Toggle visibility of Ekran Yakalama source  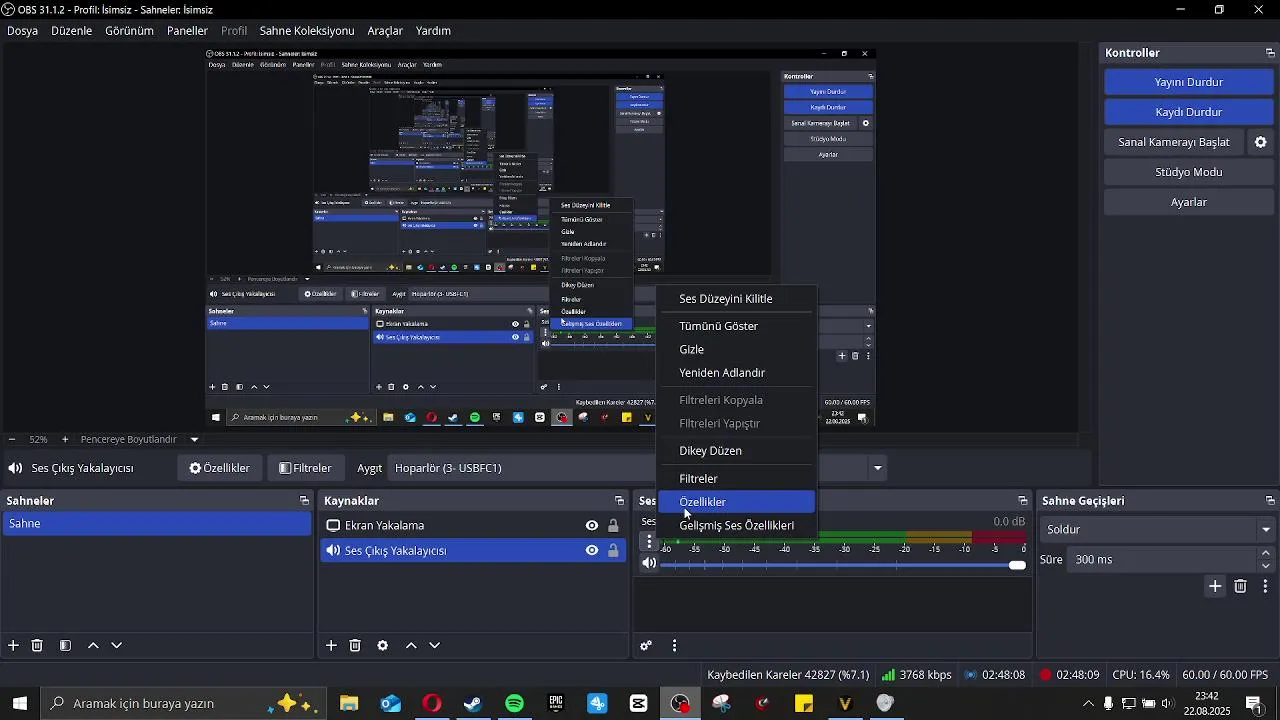tap(592, 526)
